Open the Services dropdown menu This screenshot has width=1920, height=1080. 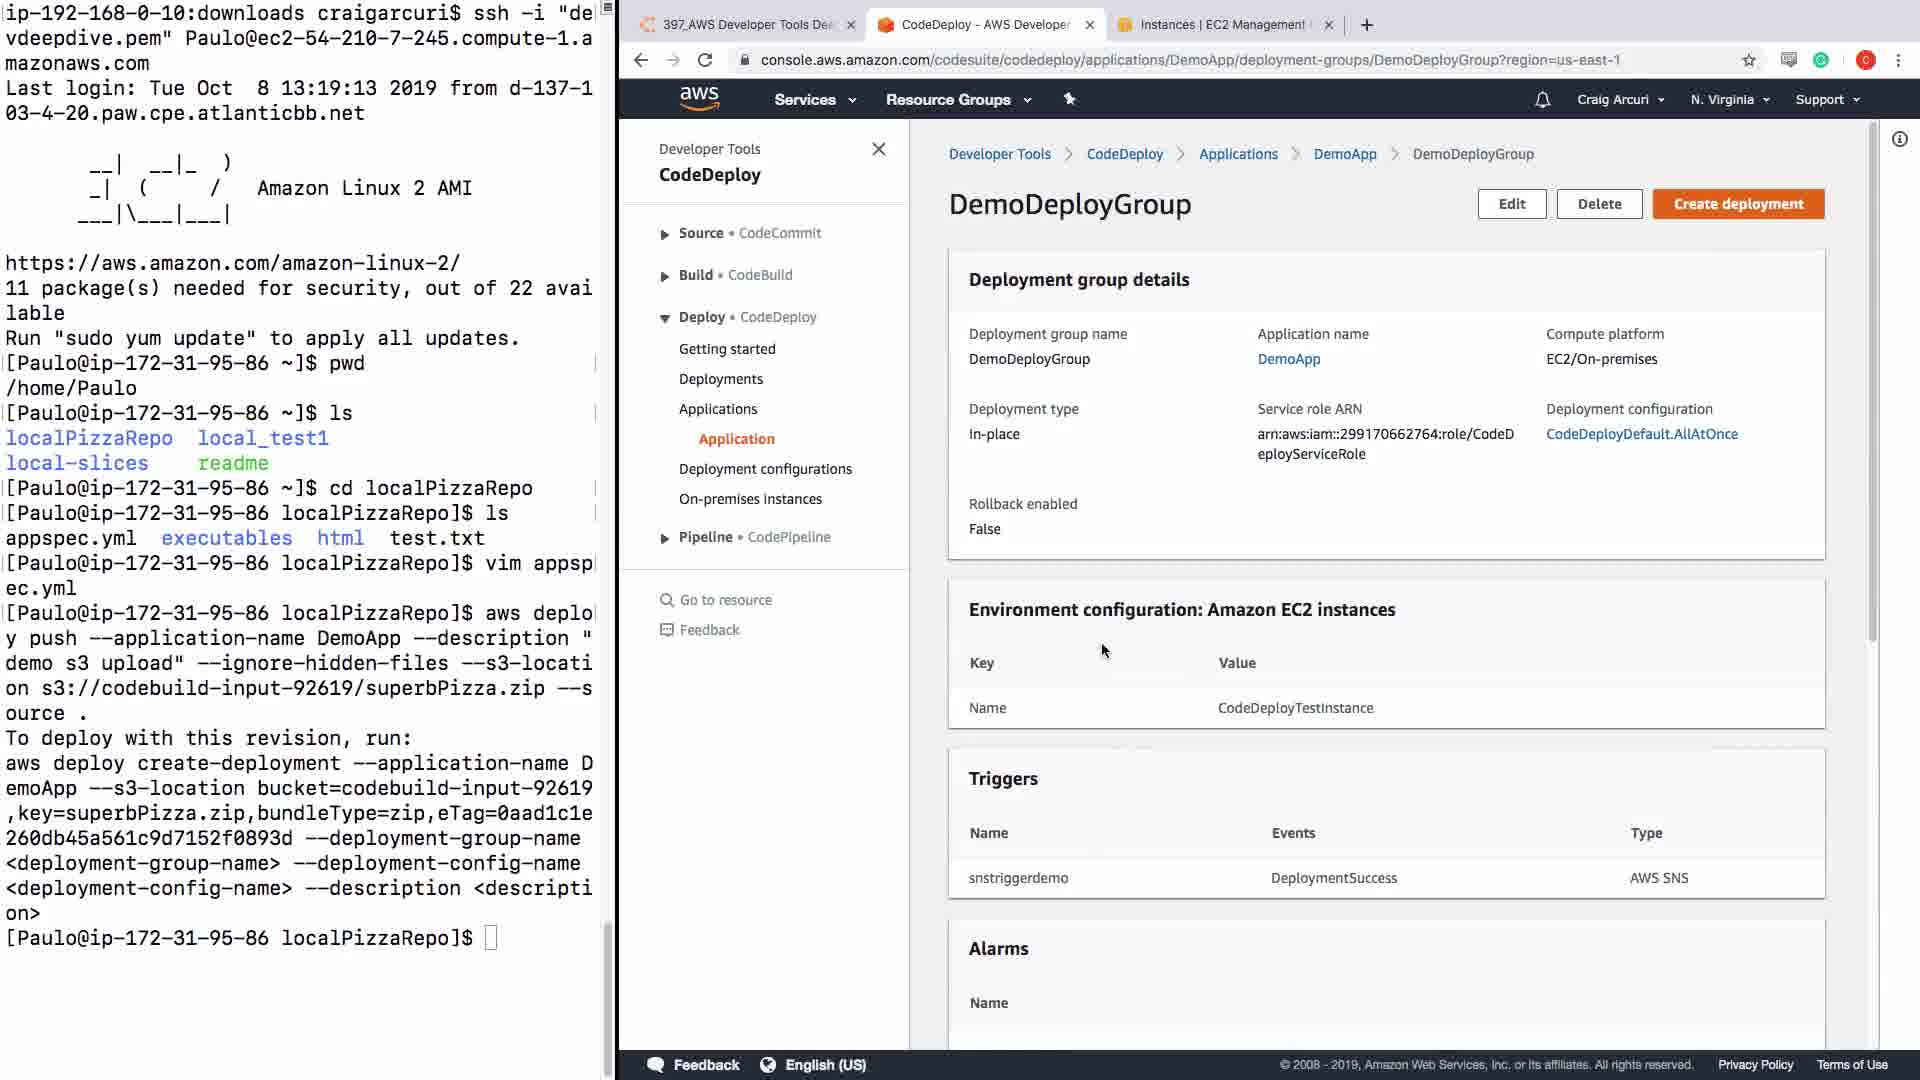pyautogui.click(x=814, y=99)
